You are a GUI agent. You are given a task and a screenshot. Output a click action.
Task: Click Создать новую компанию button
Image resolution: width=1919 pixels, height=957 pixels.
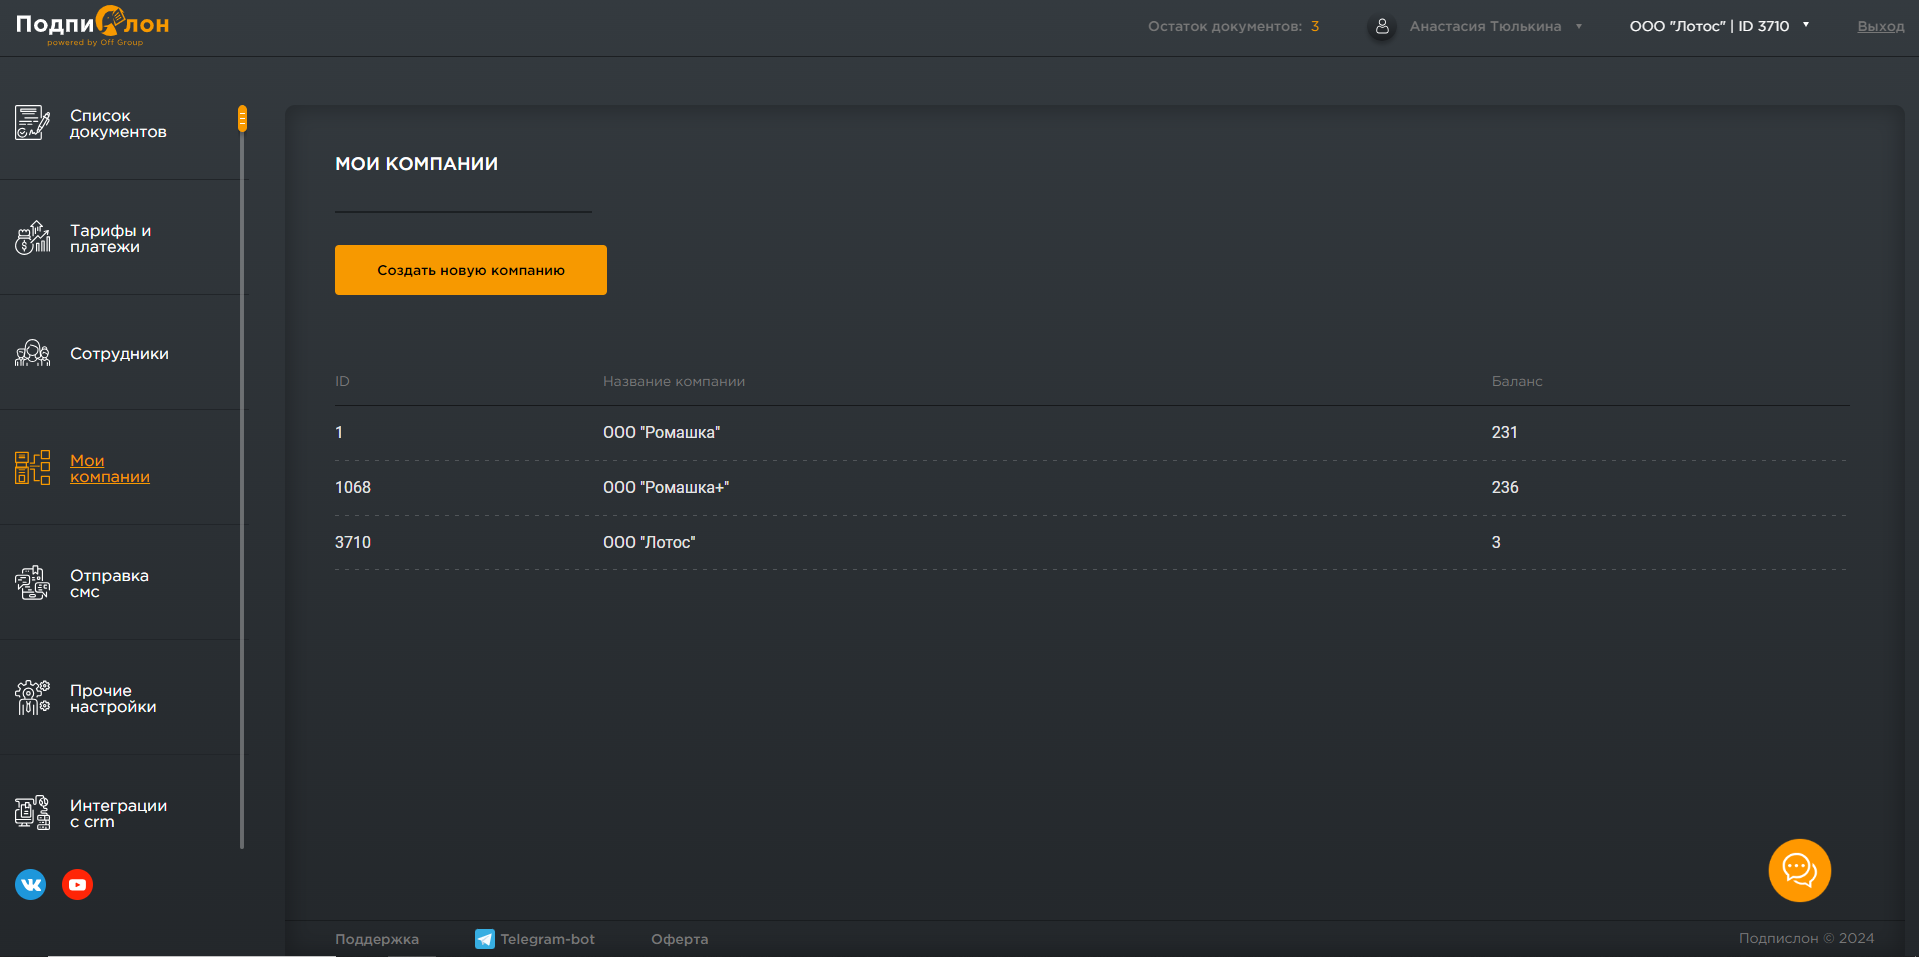pyautogui.click(x=471, y=270)
